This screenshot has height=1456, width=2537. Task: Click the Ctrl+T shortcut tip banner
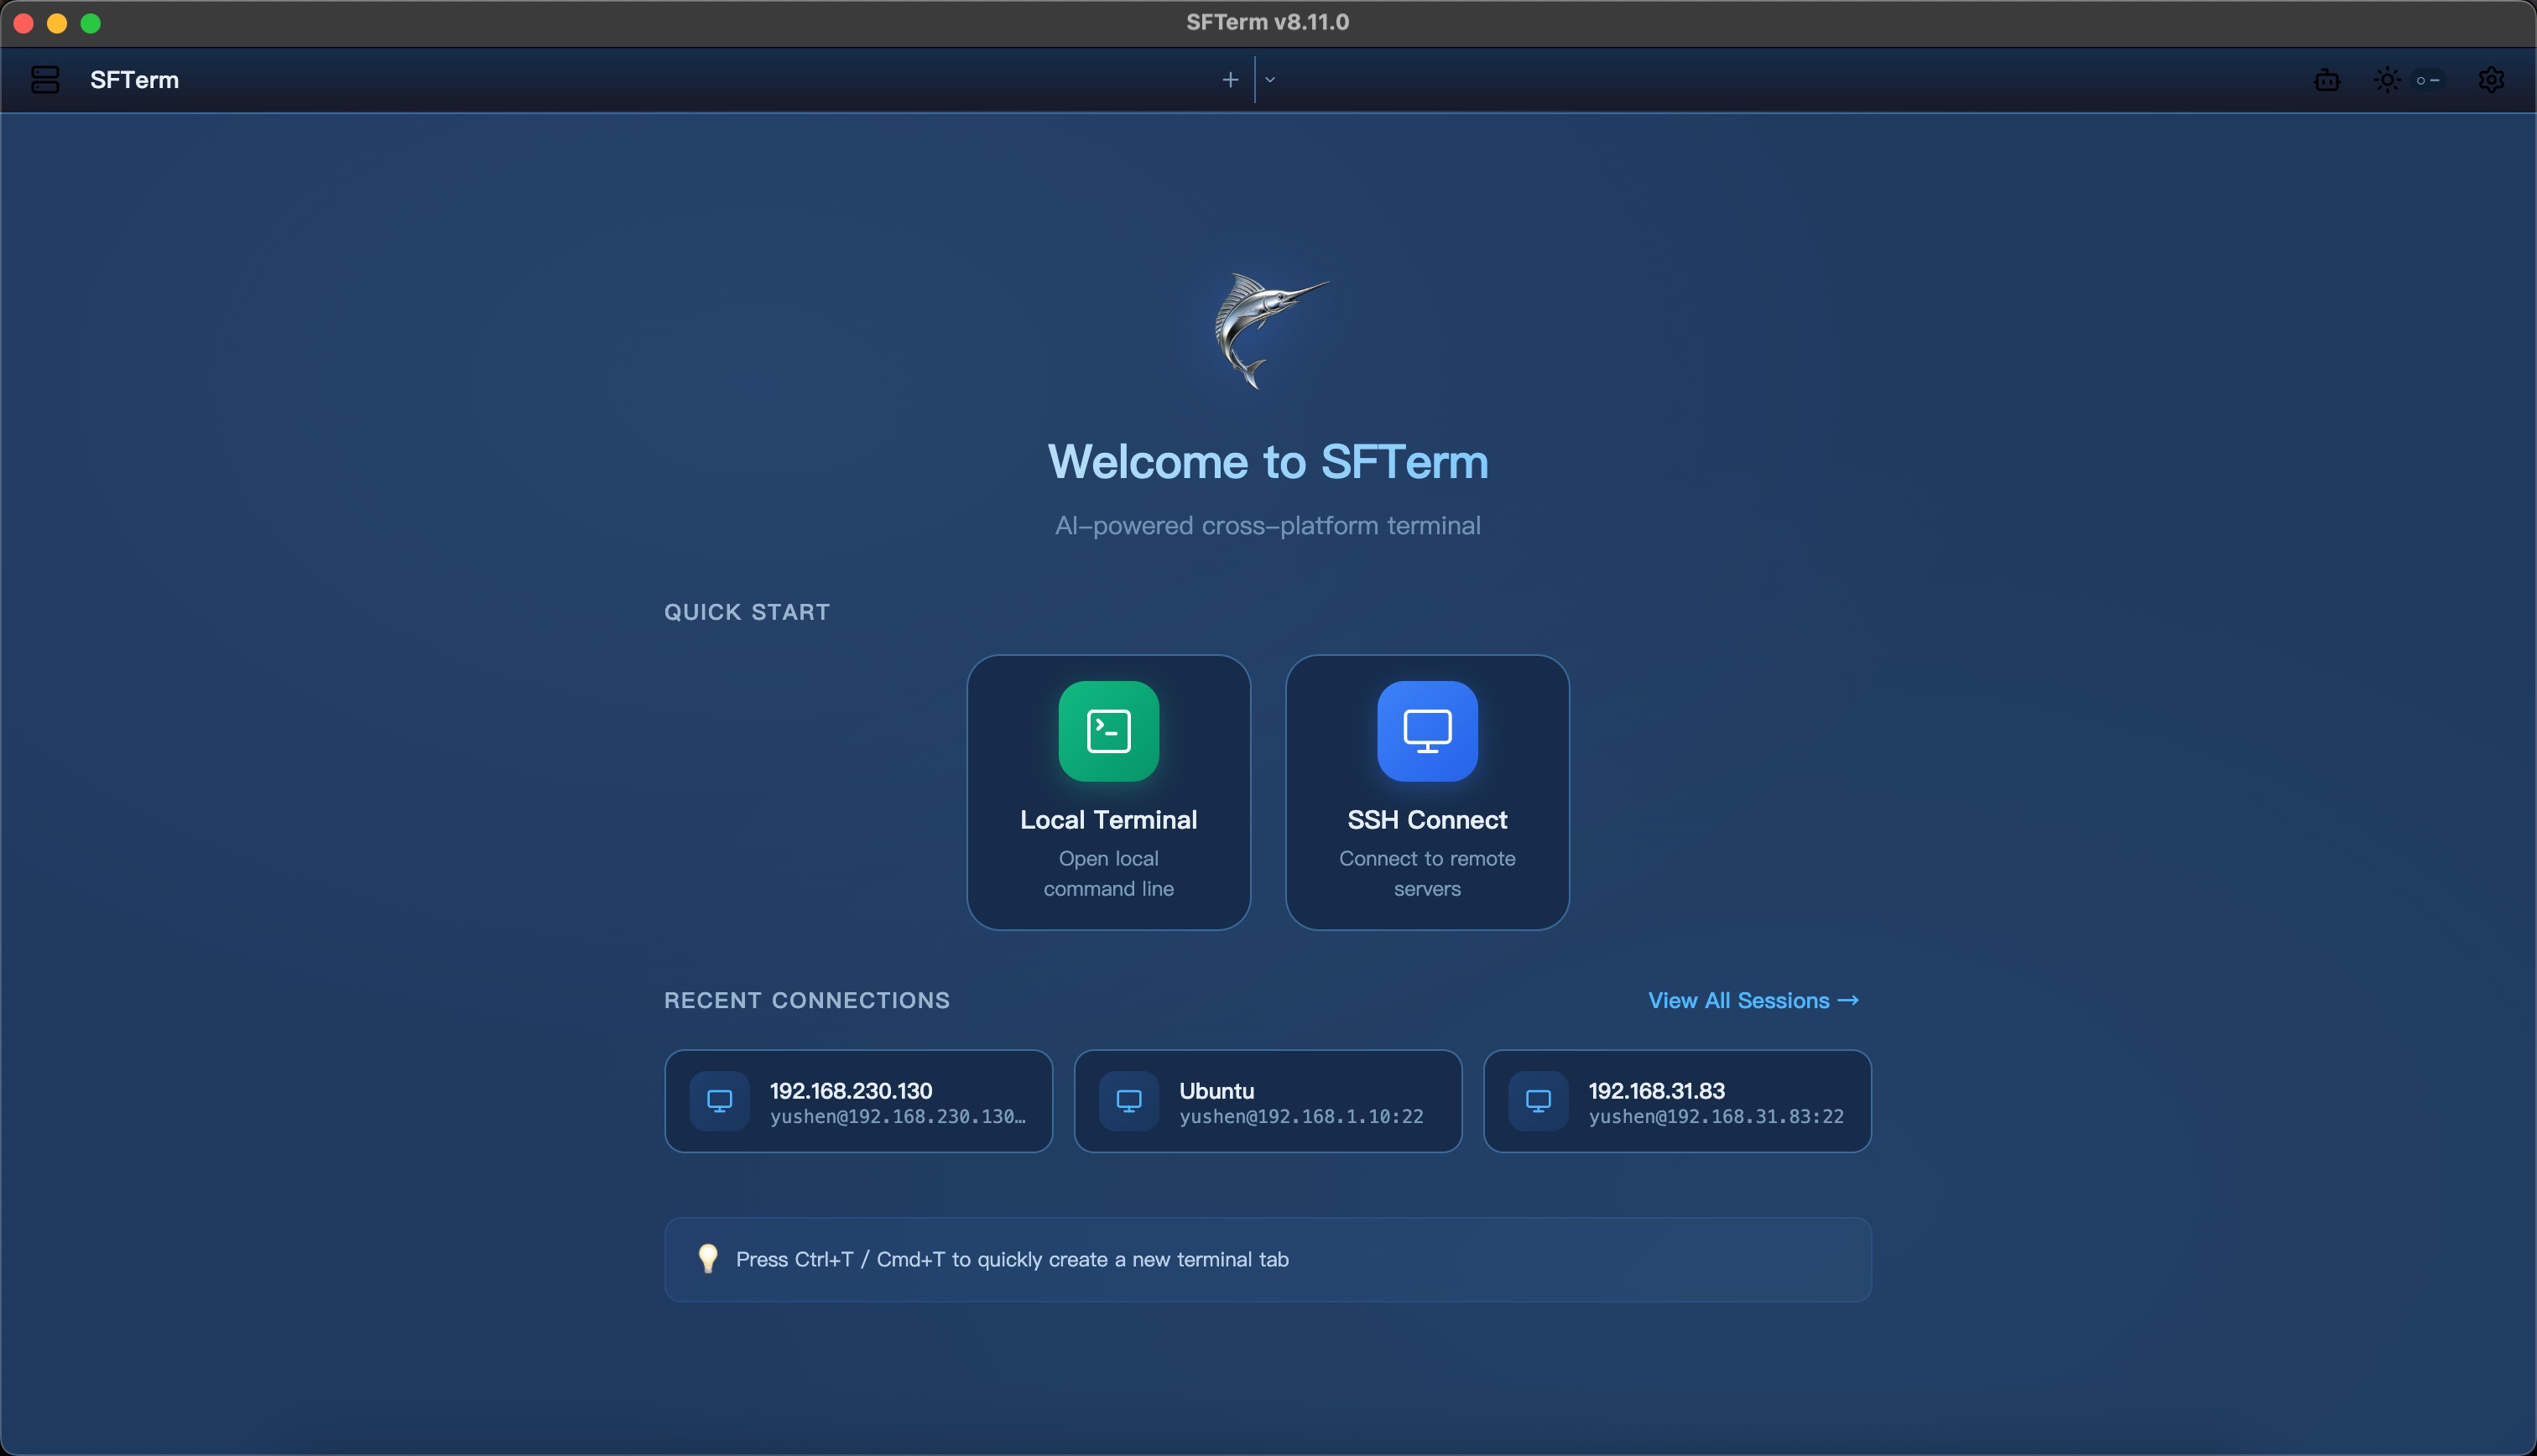pos(1268,1259)
